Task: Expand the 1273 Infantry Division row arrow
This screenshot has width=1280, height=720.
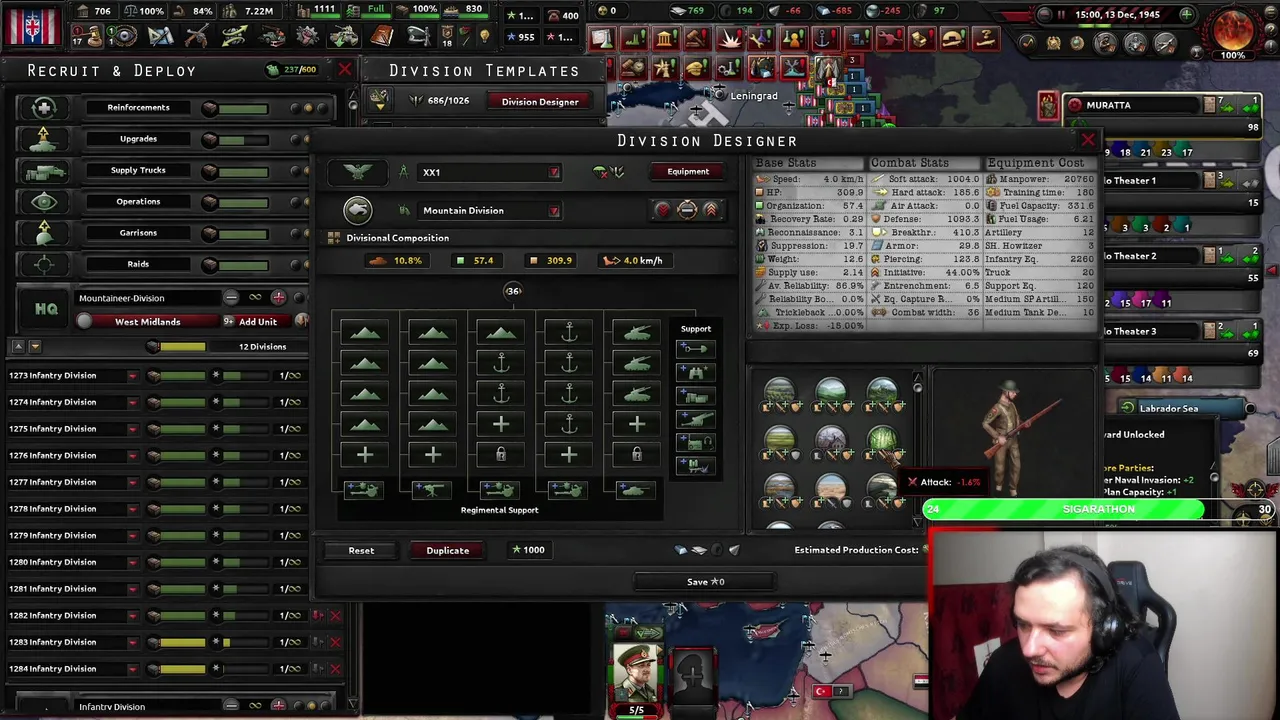Action: pos(132,376)
